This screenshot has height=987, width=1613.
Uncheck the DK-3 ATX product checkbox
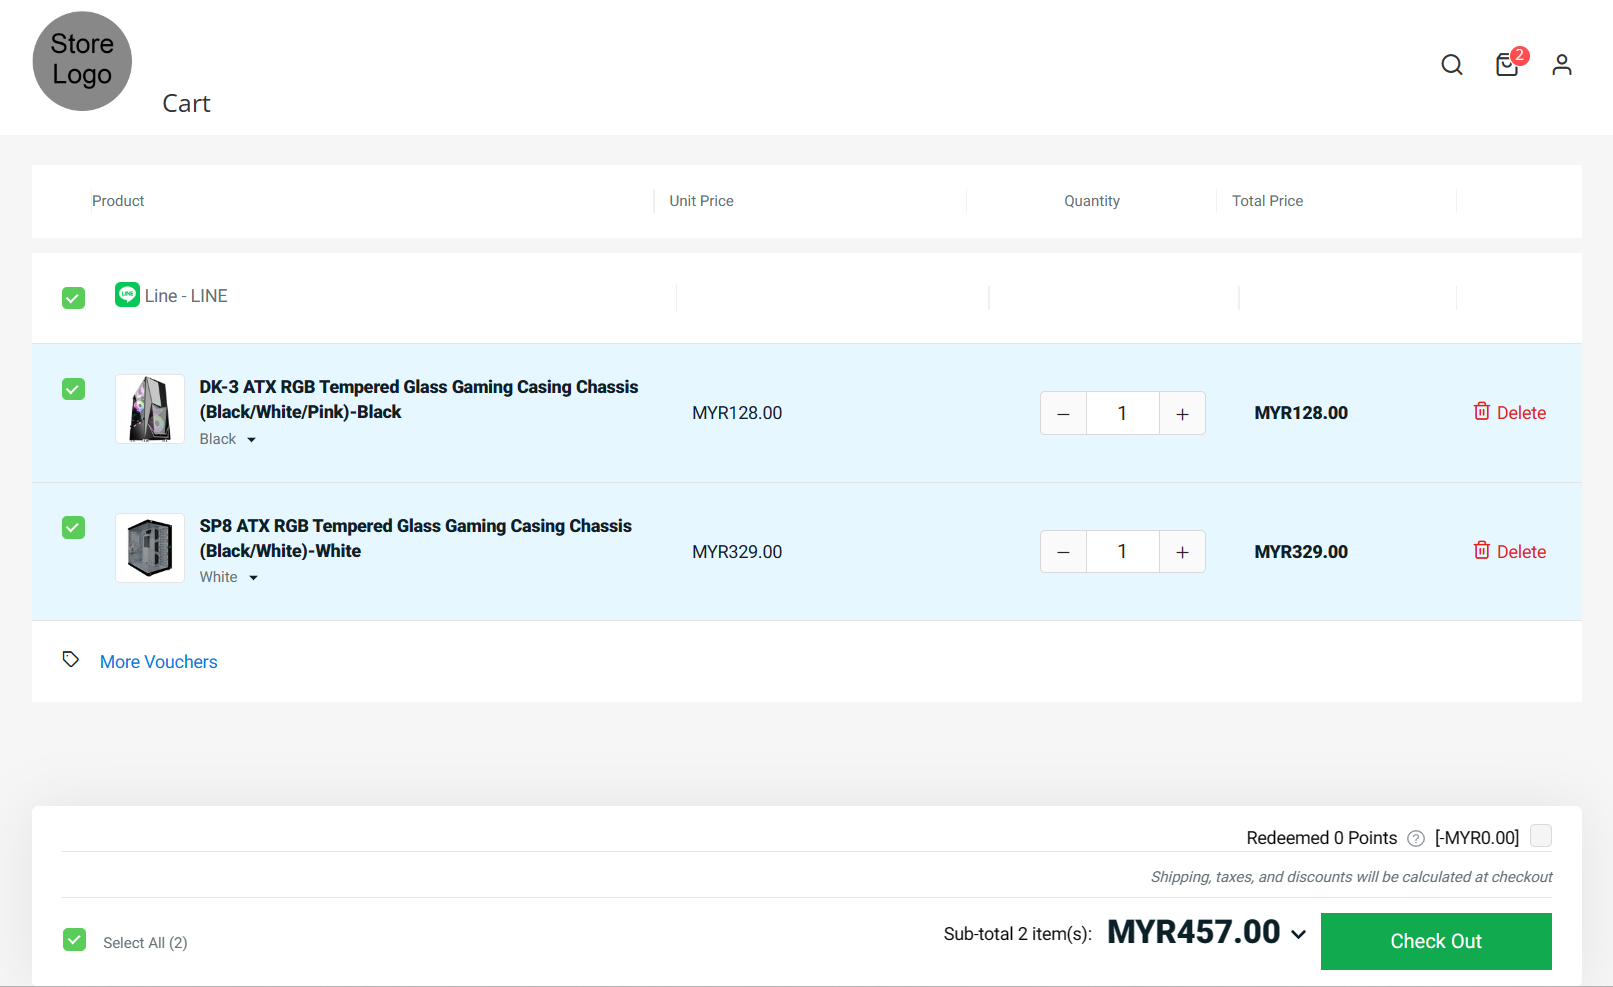(74, 389)
